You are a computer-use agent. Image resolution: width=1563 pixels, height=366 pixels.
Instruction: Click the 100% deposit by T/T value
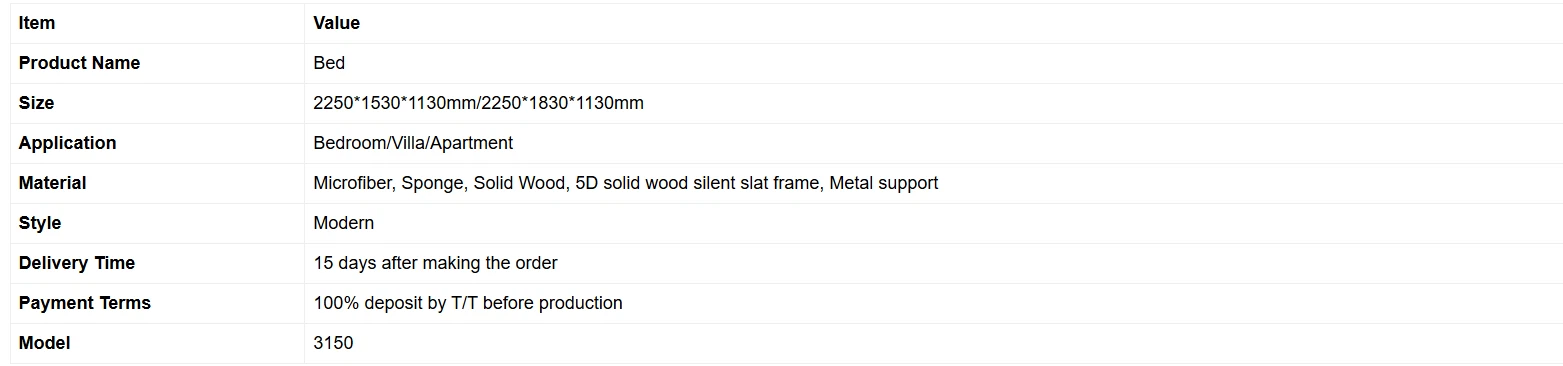406,303
